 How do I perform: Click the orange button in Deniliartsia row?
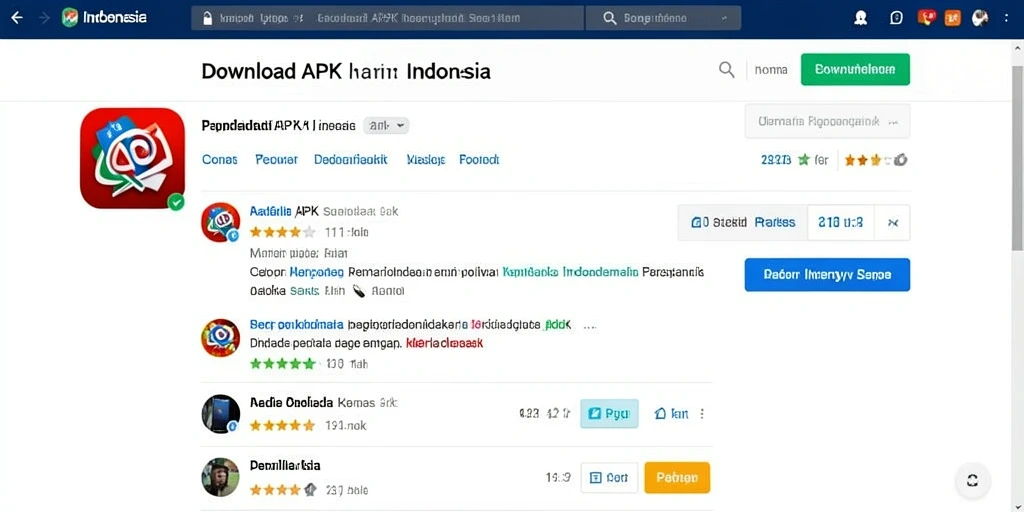pos(677,477)
